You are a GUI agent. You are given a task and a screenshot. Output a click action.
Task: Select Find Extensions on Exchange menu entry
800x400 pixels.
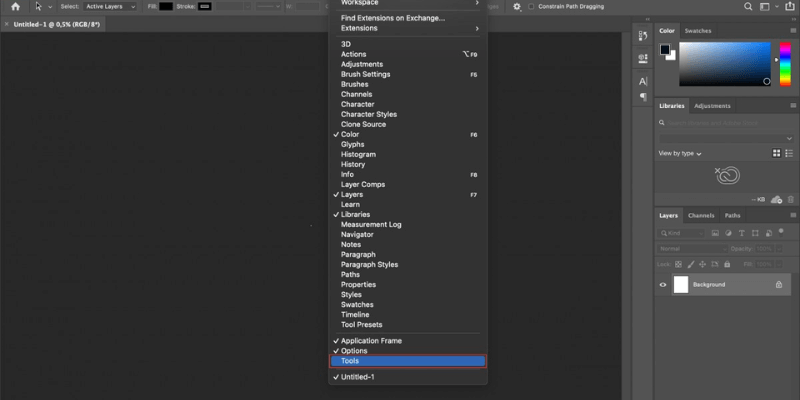[x=393, y=18]
